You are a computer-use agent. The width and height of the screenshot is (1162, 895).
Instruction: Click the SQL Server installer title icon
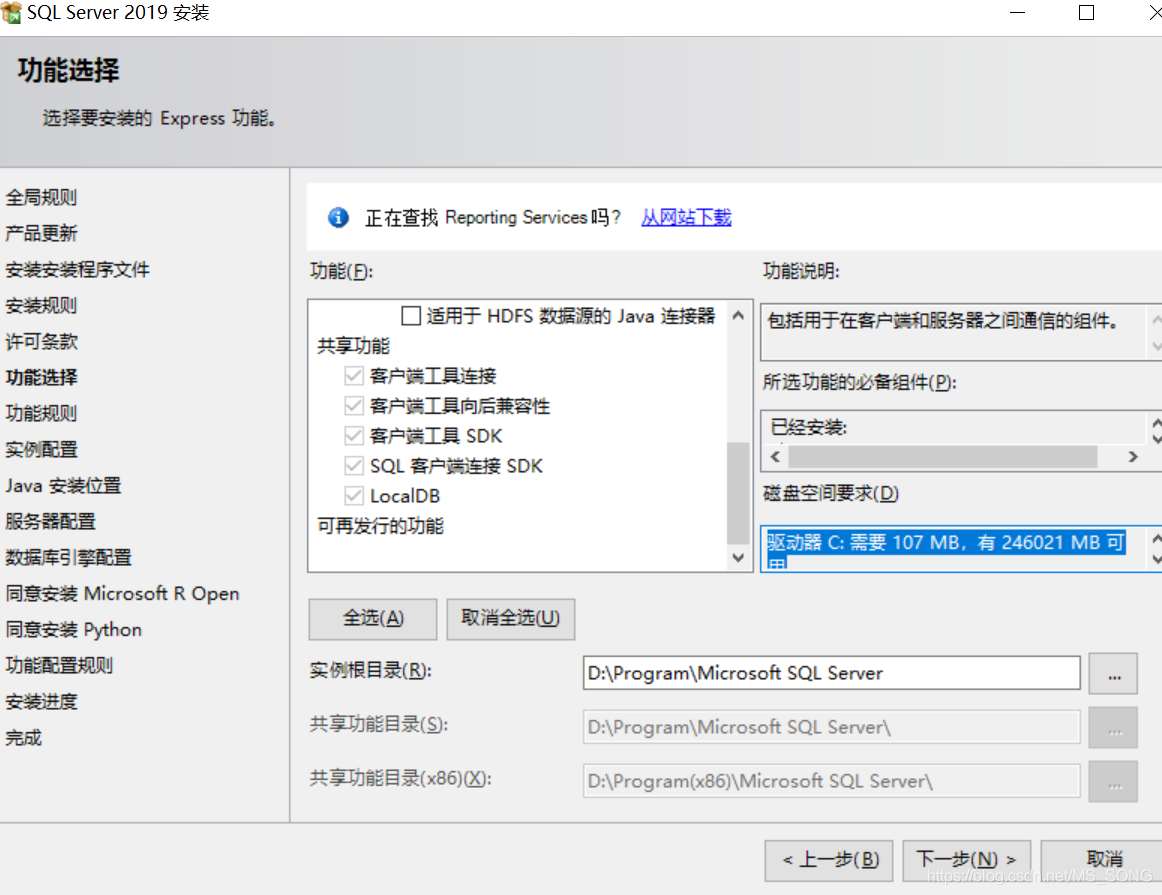click(11, 13)
